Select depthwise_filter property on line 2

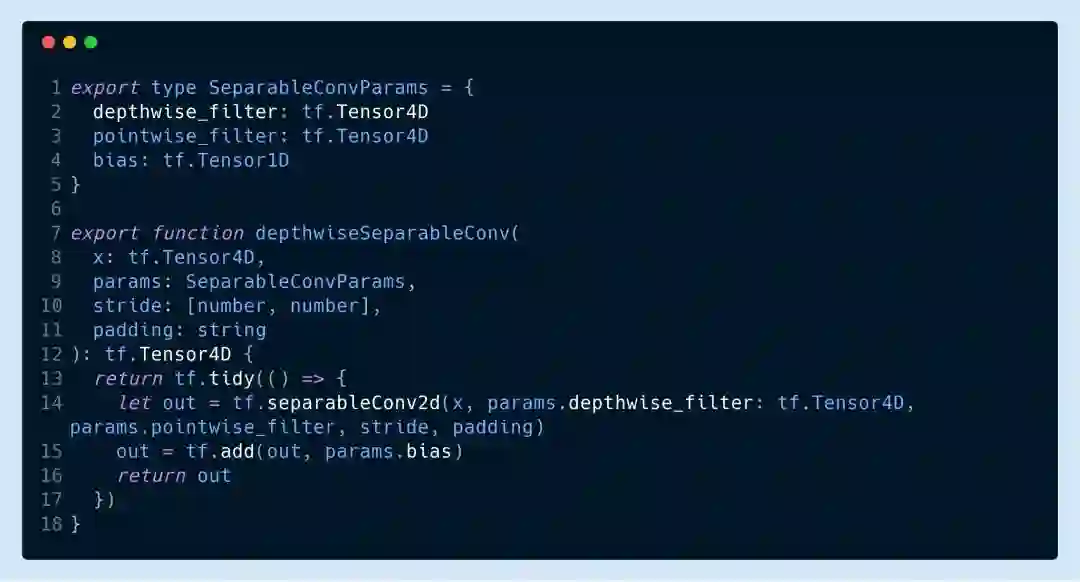pos(185,112)
